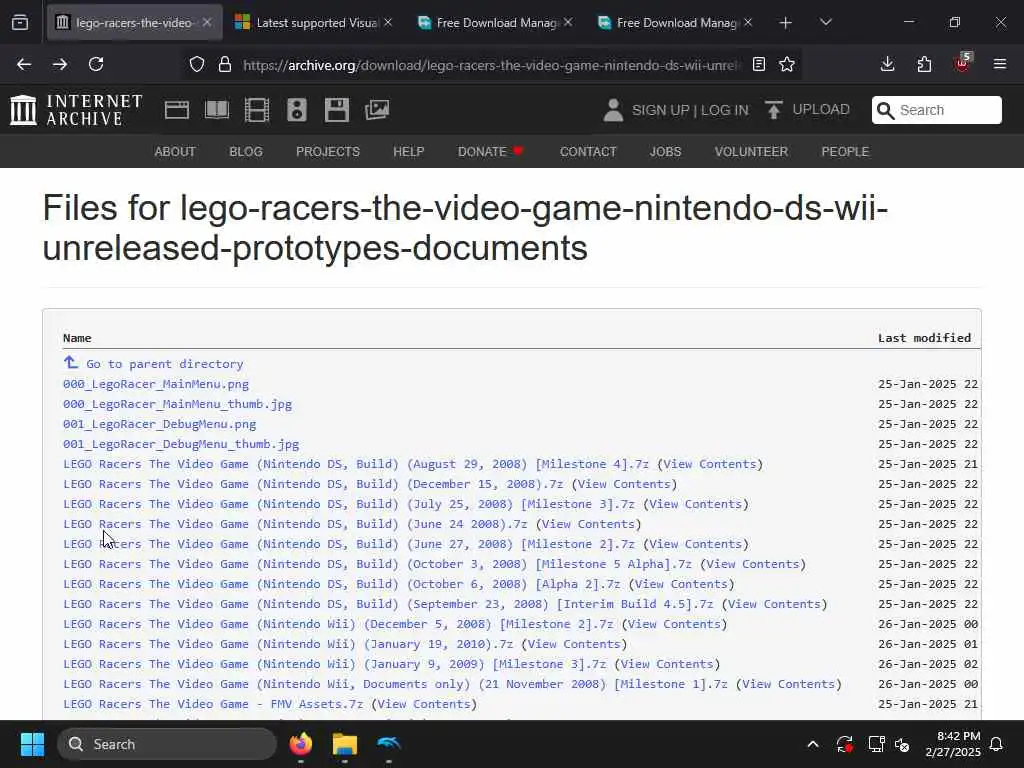Open 000_LegoRacer_MainMenu.png file
Image resolution: width=1024 pixels, height=768 pixels.
[x=156, y=384]
